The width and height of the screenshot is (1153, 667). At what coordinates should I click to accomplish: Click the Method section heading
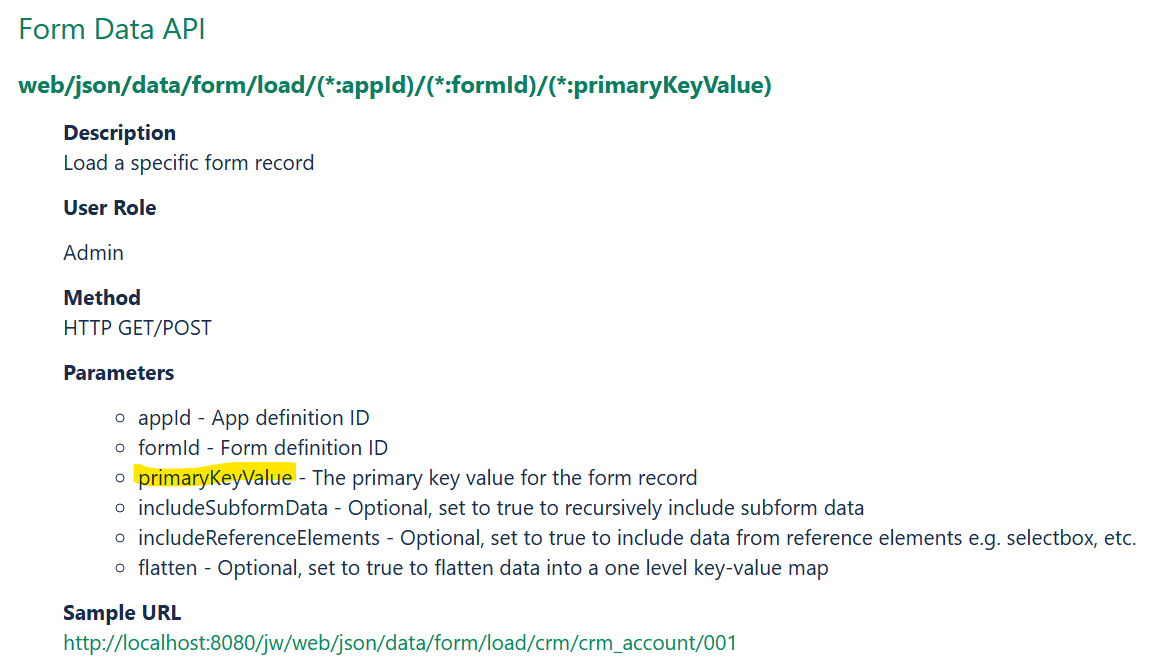point(101,297)
